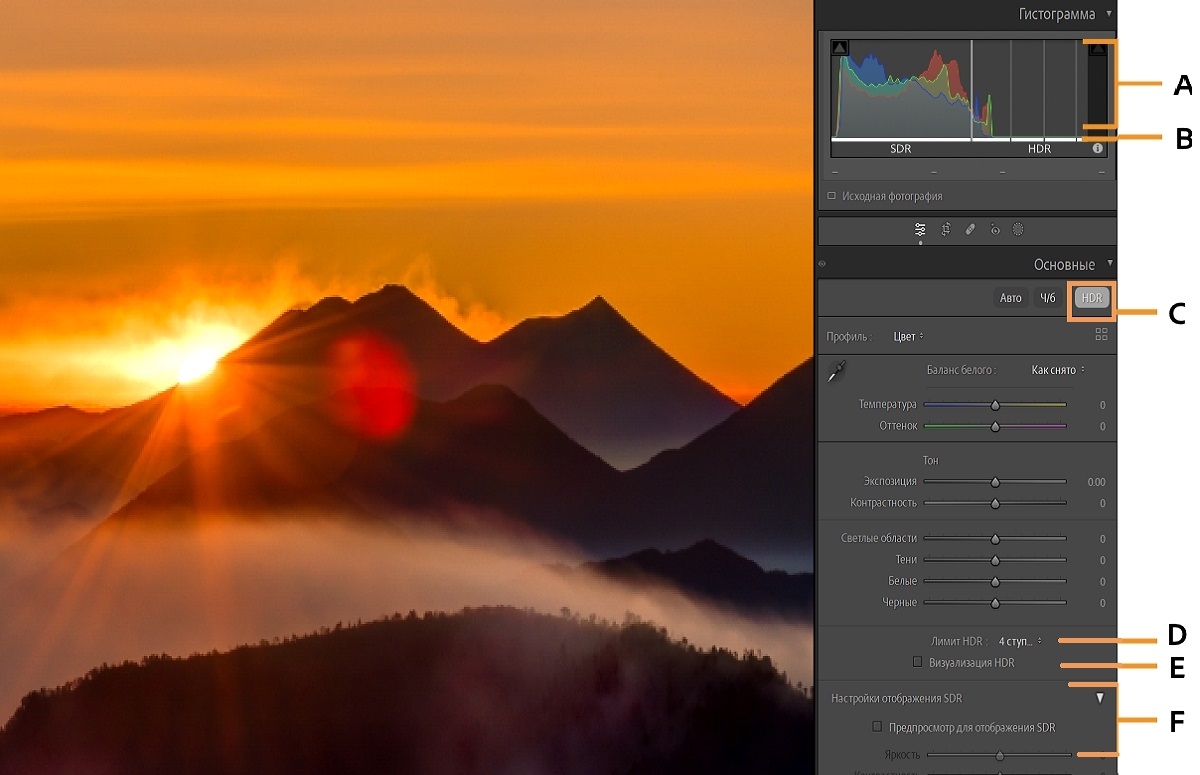This screenshot has height=775, width=1200.
Task: Select the Red Eye correction tool icon
Action: click(994, 229)
